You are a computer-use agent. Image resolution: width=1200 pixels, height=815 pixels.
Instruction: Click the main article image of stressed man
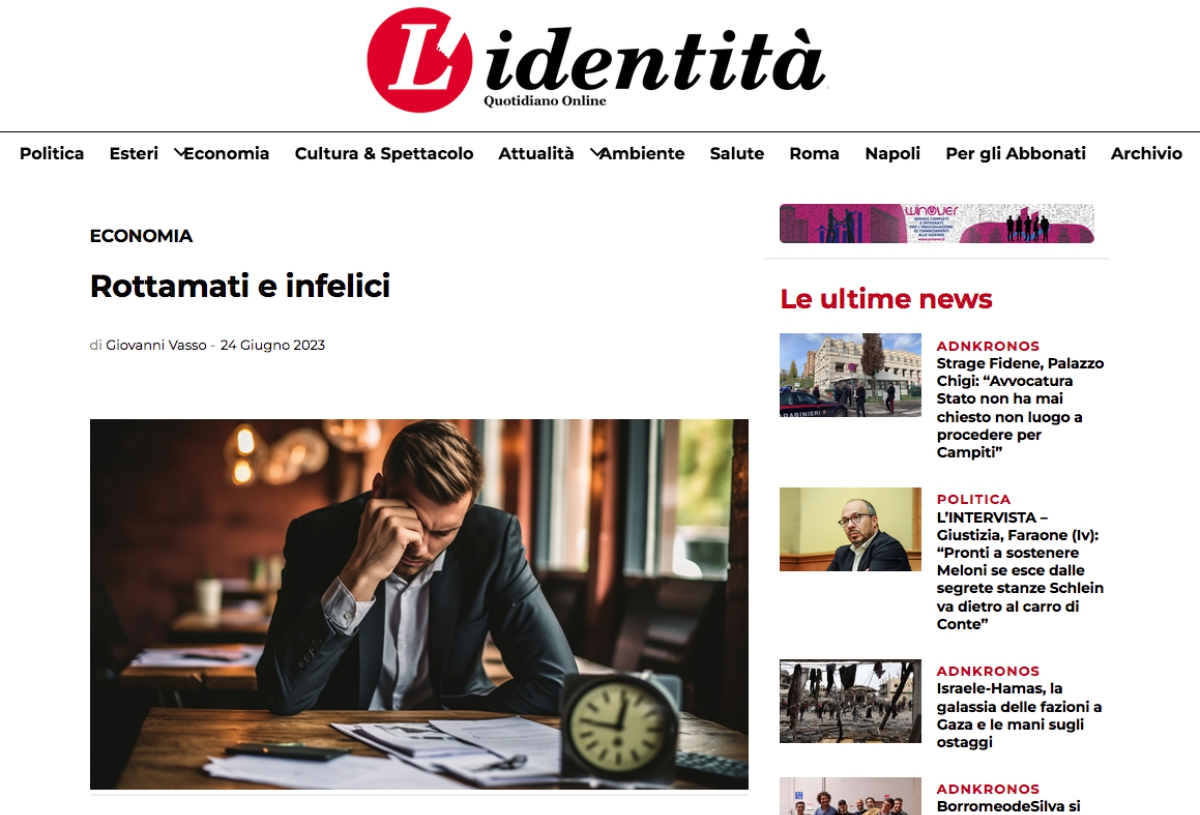tap(419, 604)
